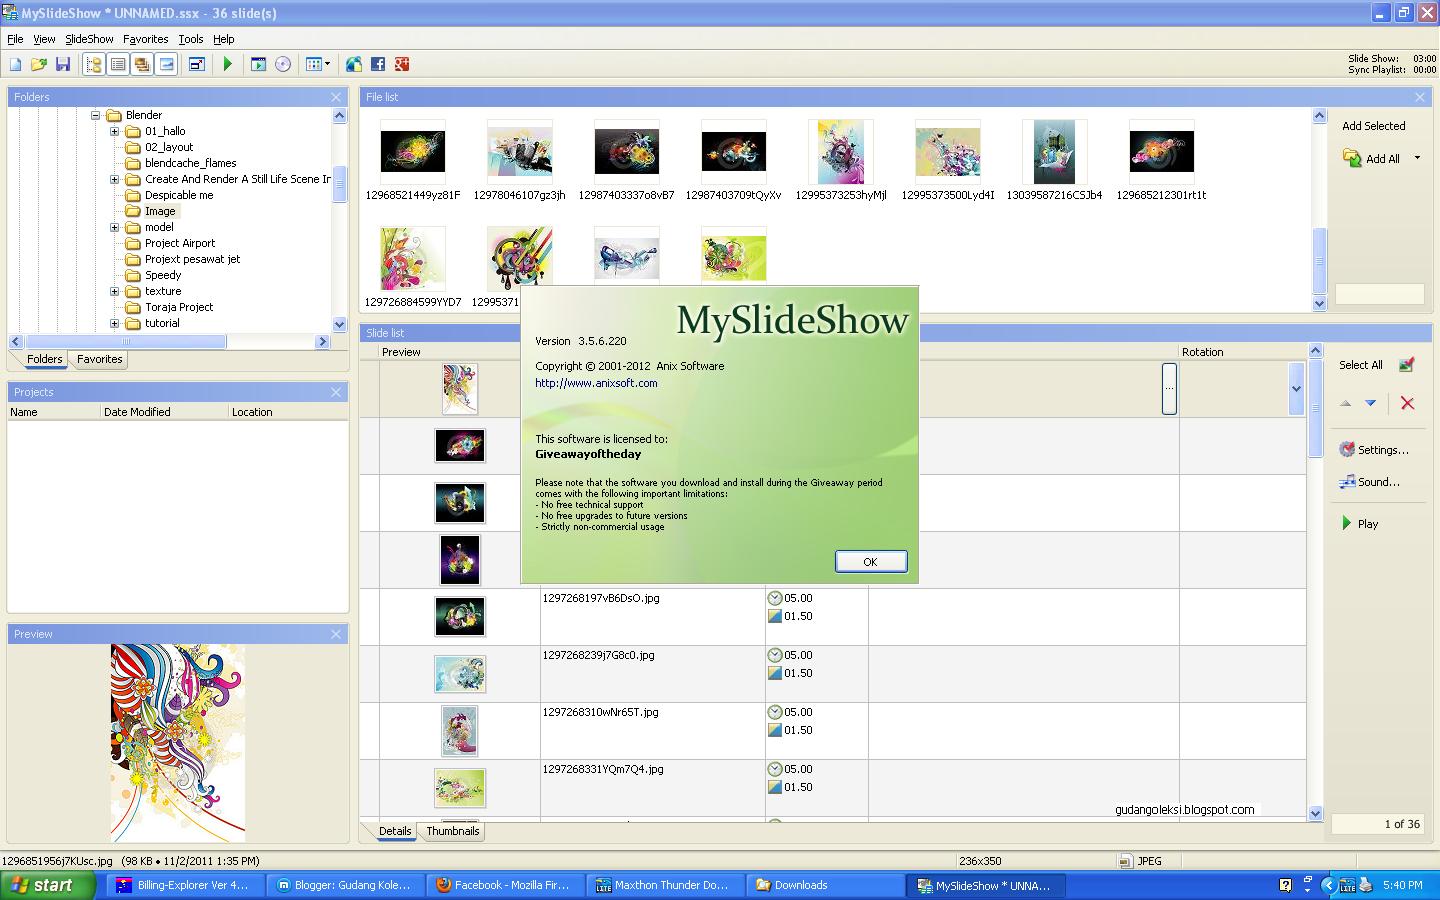Click the web upload globe toolbar icon
Image resolution: width=1440 pixels, height=900 pixels.
pyautogui.click(x=354, y=64)
